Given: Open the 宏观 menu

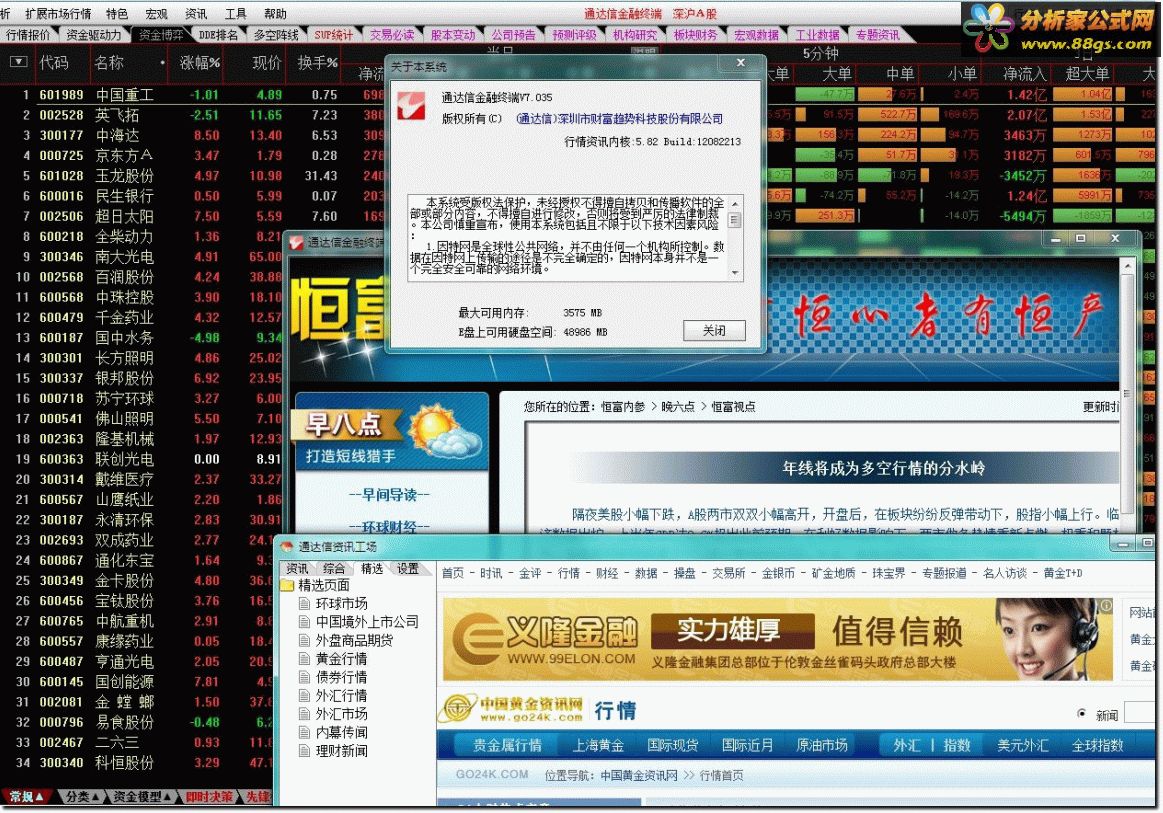Looking at the screenshot, I should (x=157, y=14).
